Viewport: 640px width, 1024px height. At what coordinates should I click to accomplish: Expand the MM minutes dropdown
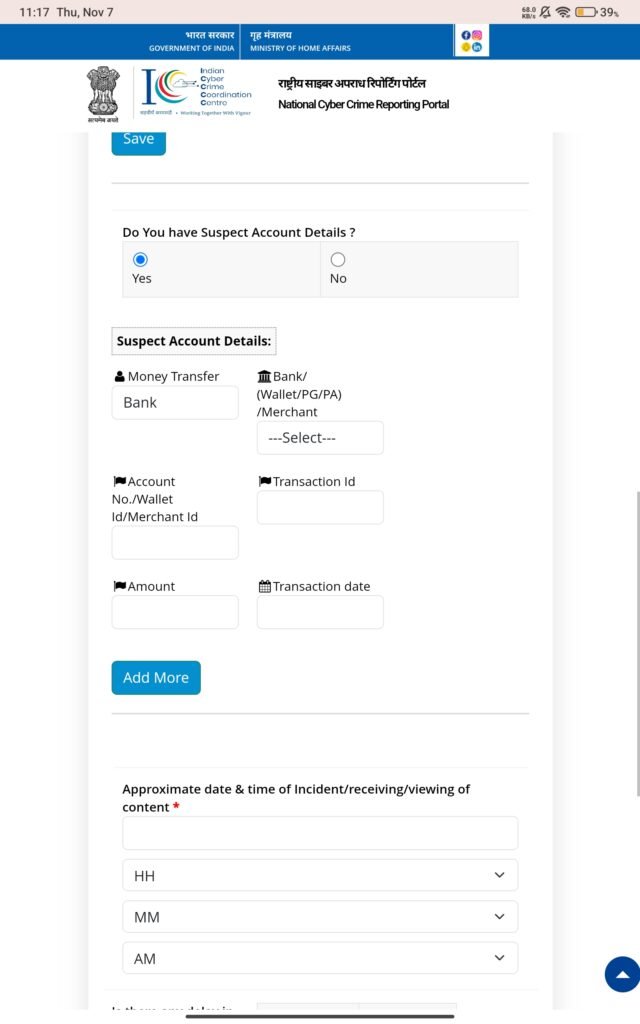(x=320, y=917)
